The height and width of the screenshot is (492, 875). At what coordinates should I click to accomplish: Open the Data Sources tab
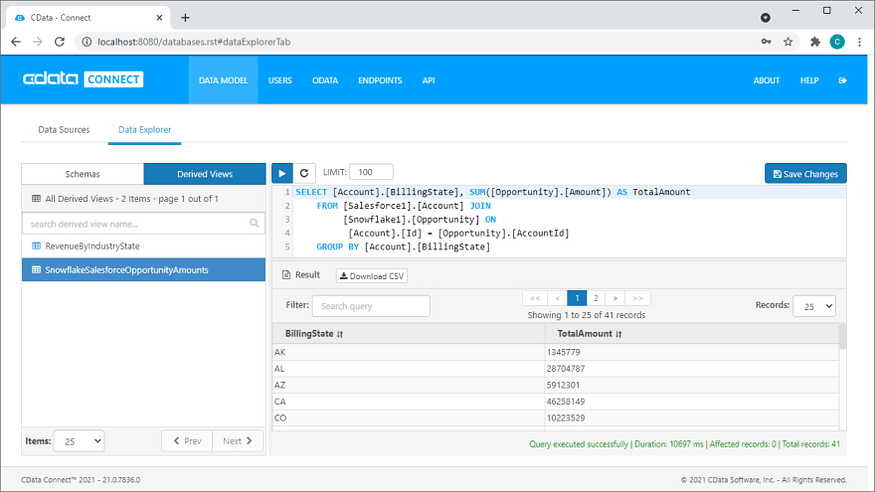[x=64, y=129]
